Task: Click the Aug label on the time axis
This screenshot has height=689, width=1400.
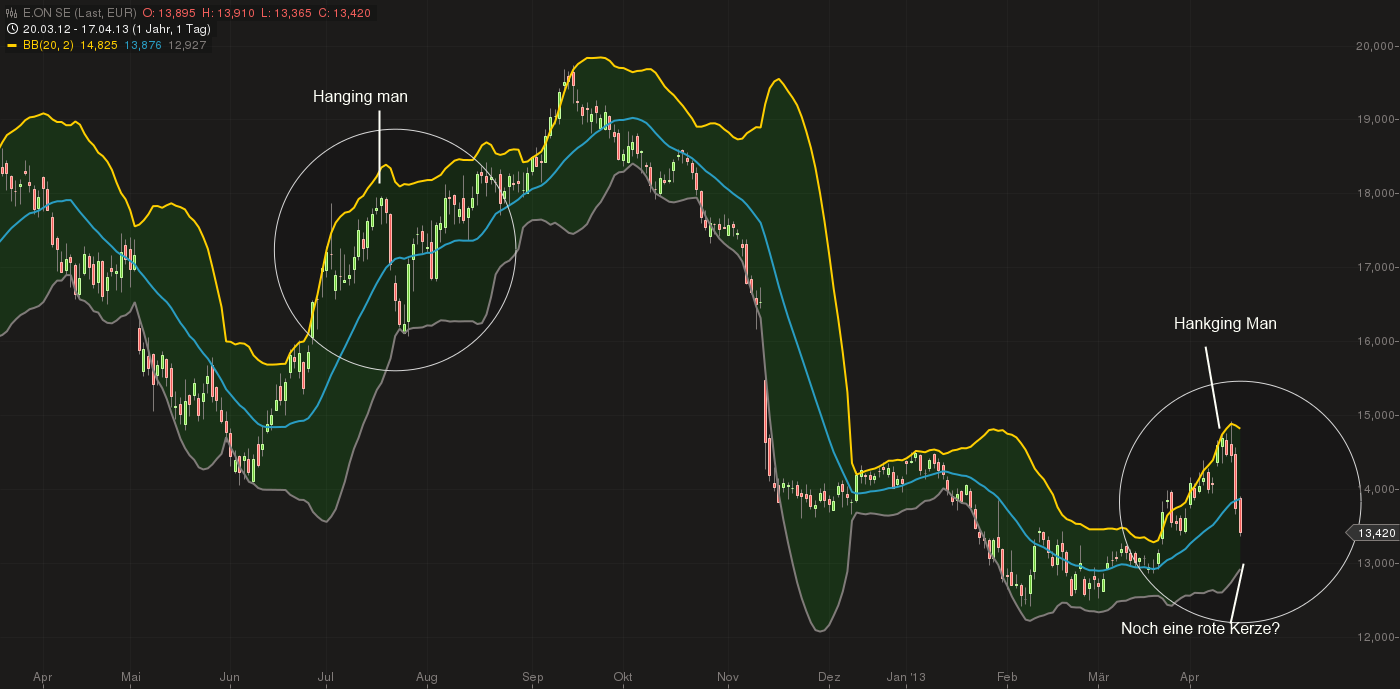Action: [427, 678]
